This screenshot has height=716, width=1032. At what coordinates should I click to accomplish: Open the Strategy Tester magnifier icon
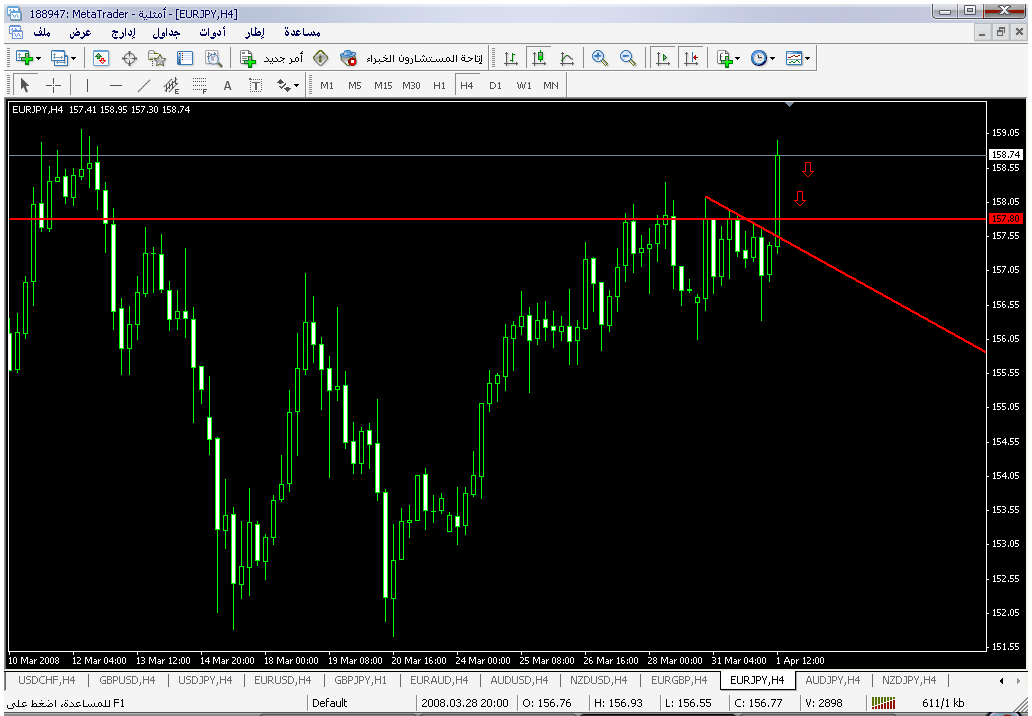213,59
